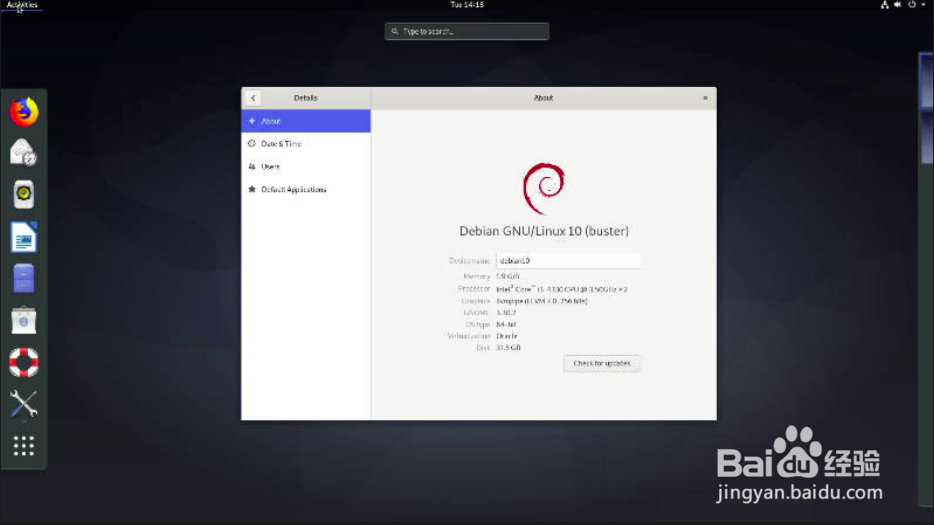Select the first workspace thumbnail

click(x=927, y=80)
